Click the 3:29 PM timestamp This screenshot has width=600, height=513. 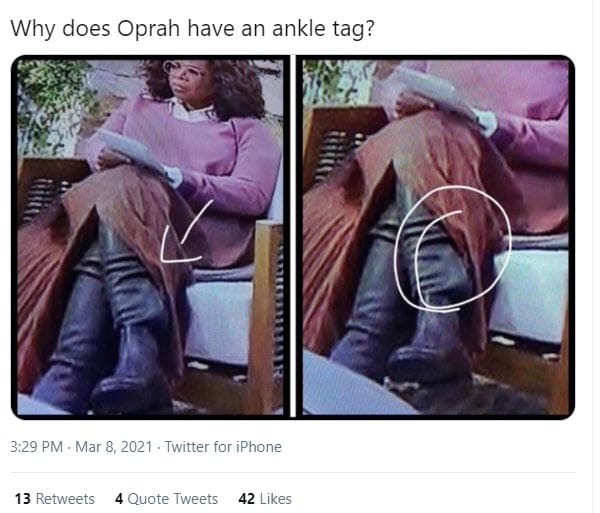pos(36,447)
